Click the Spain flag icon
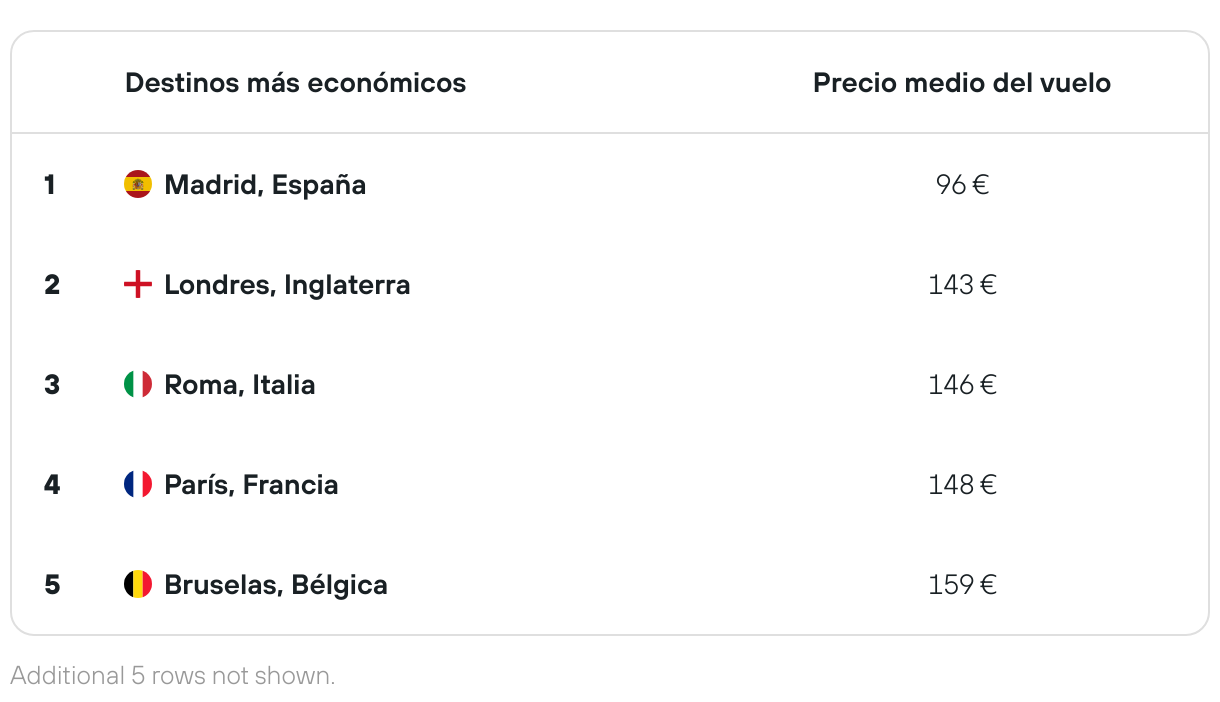 point(138,185)
